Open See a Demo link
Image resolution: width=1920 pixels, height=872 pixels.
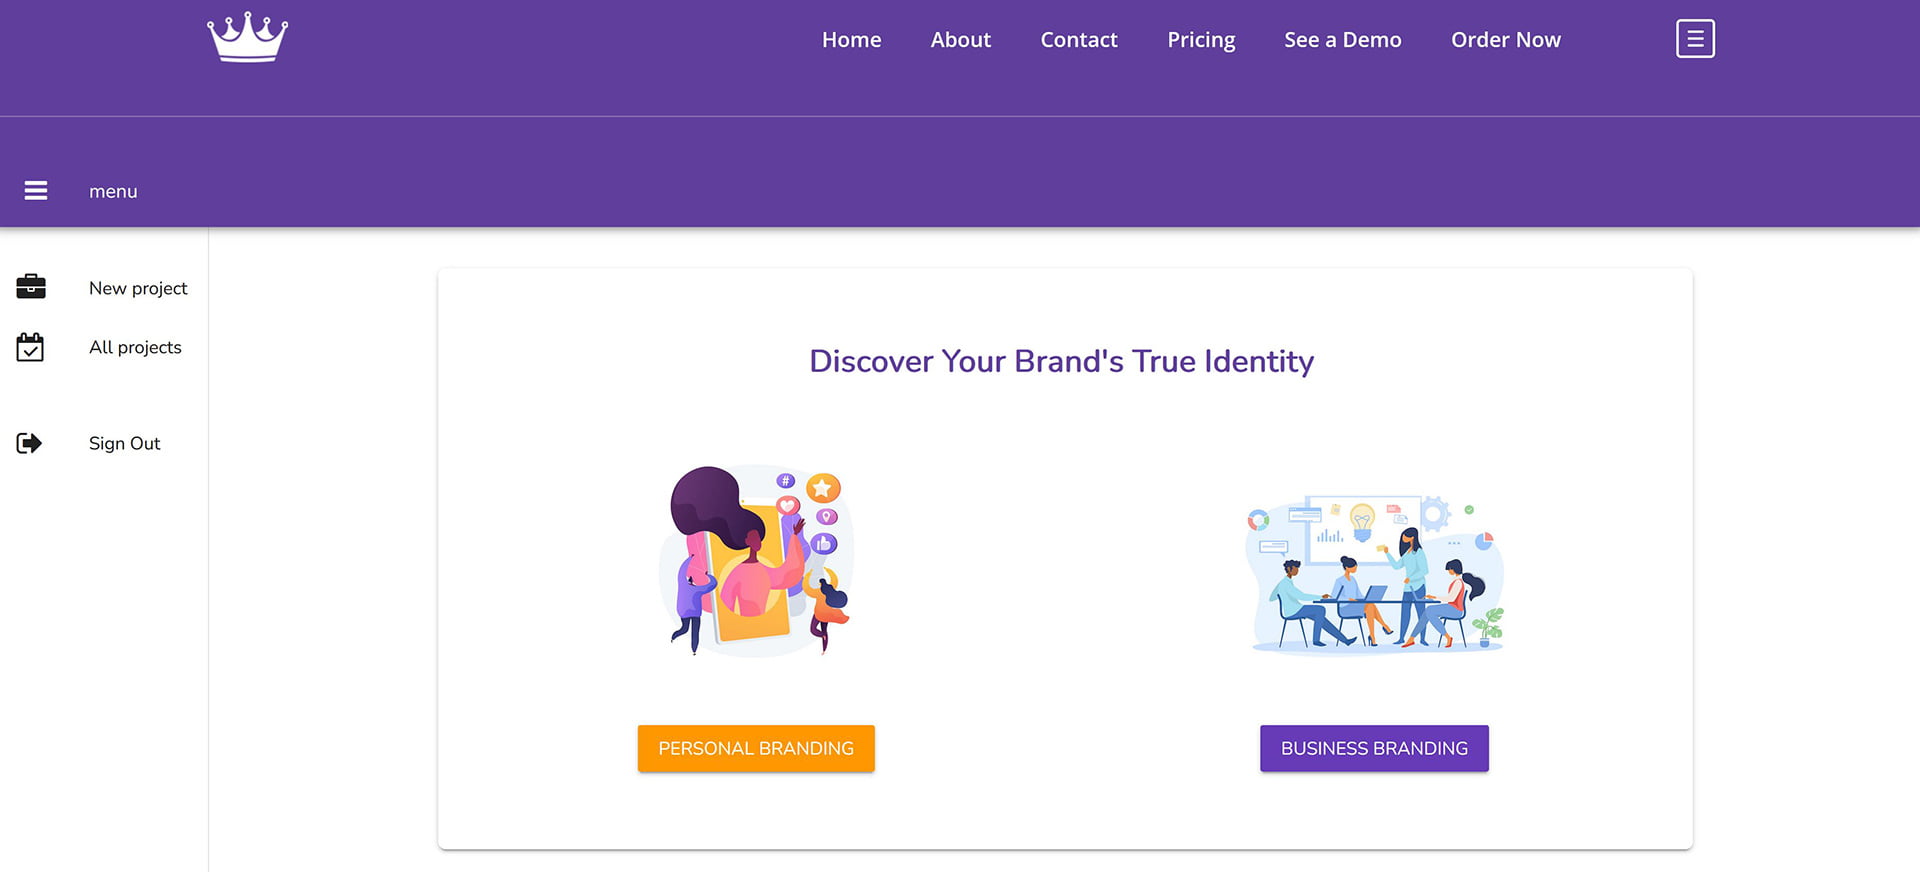(1343, 40)
